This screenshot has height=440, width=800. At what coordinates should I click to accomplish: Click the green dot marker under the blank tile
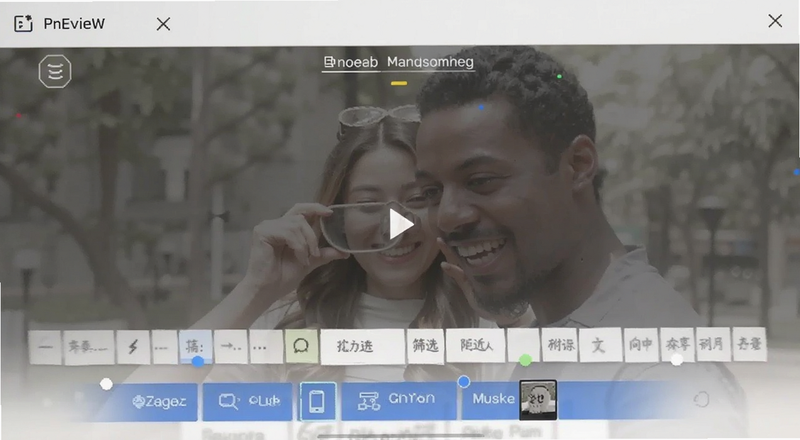pos(525,360)
